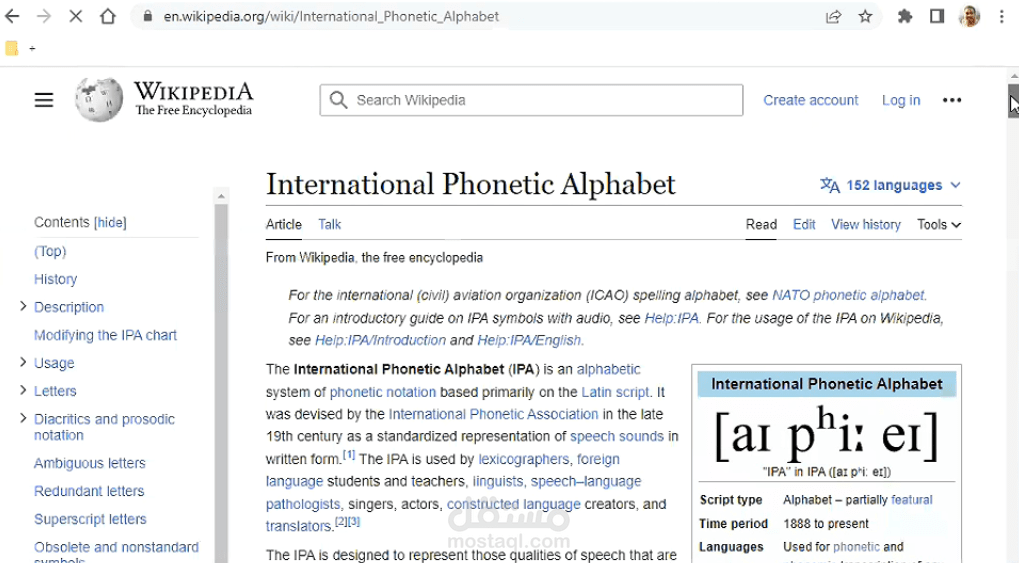Image resolution: width=1019 pixels, height=563 pixels.
Task: Click the magnifier icon in search box
Action: (338, 100)
